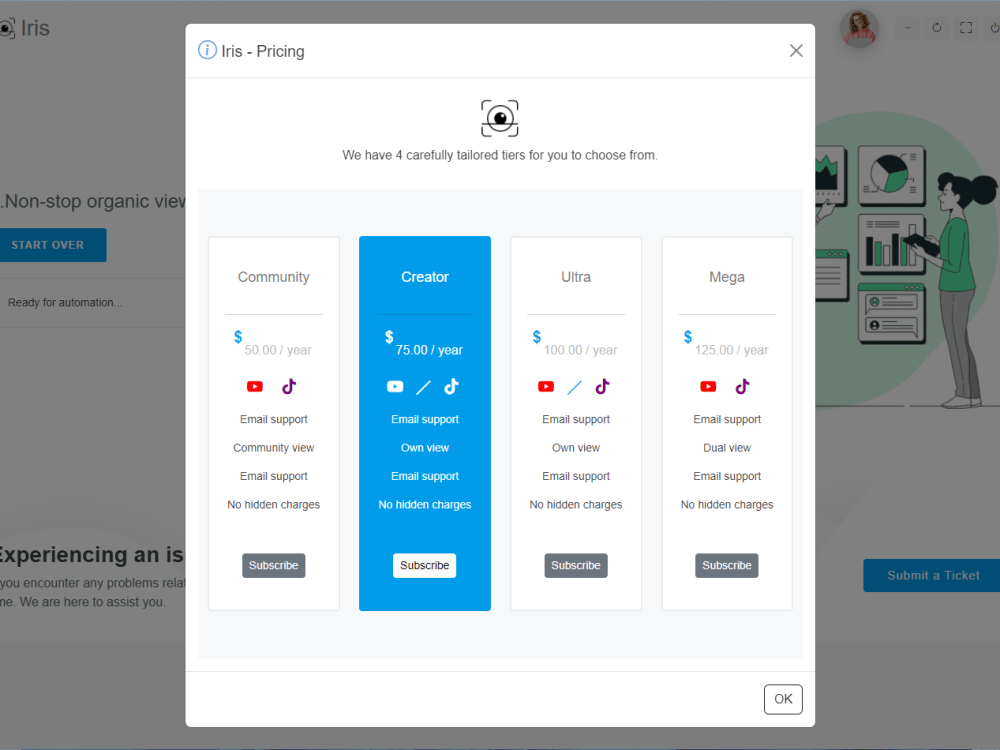This screenshot has width=1000, height=750.
Task: Click the YouTube icon in the Creator tier
Action: click(x=395, y=386)
